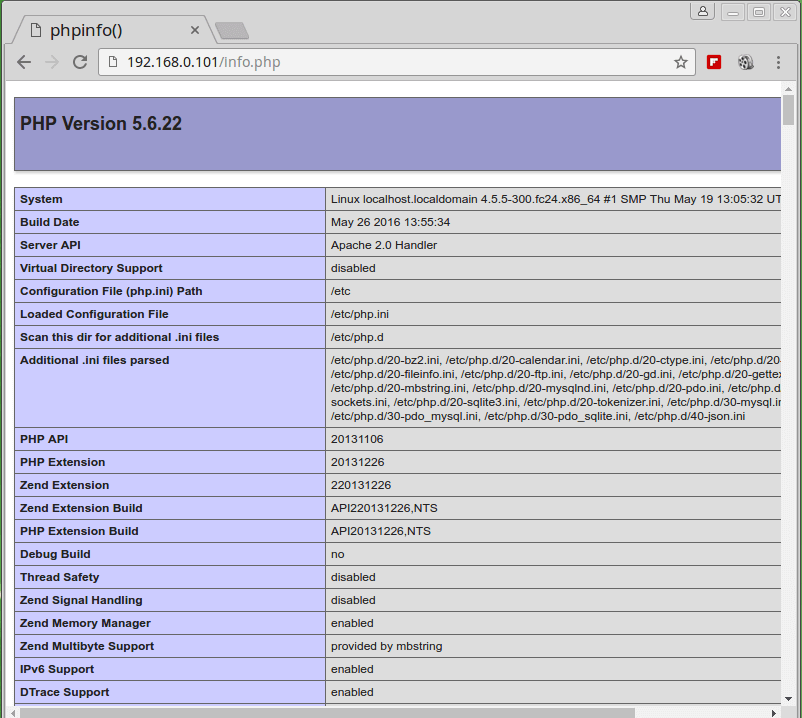Screen dimensions: 802x718
Task: Reload the info.php page
Action: [x=80, y=62]
